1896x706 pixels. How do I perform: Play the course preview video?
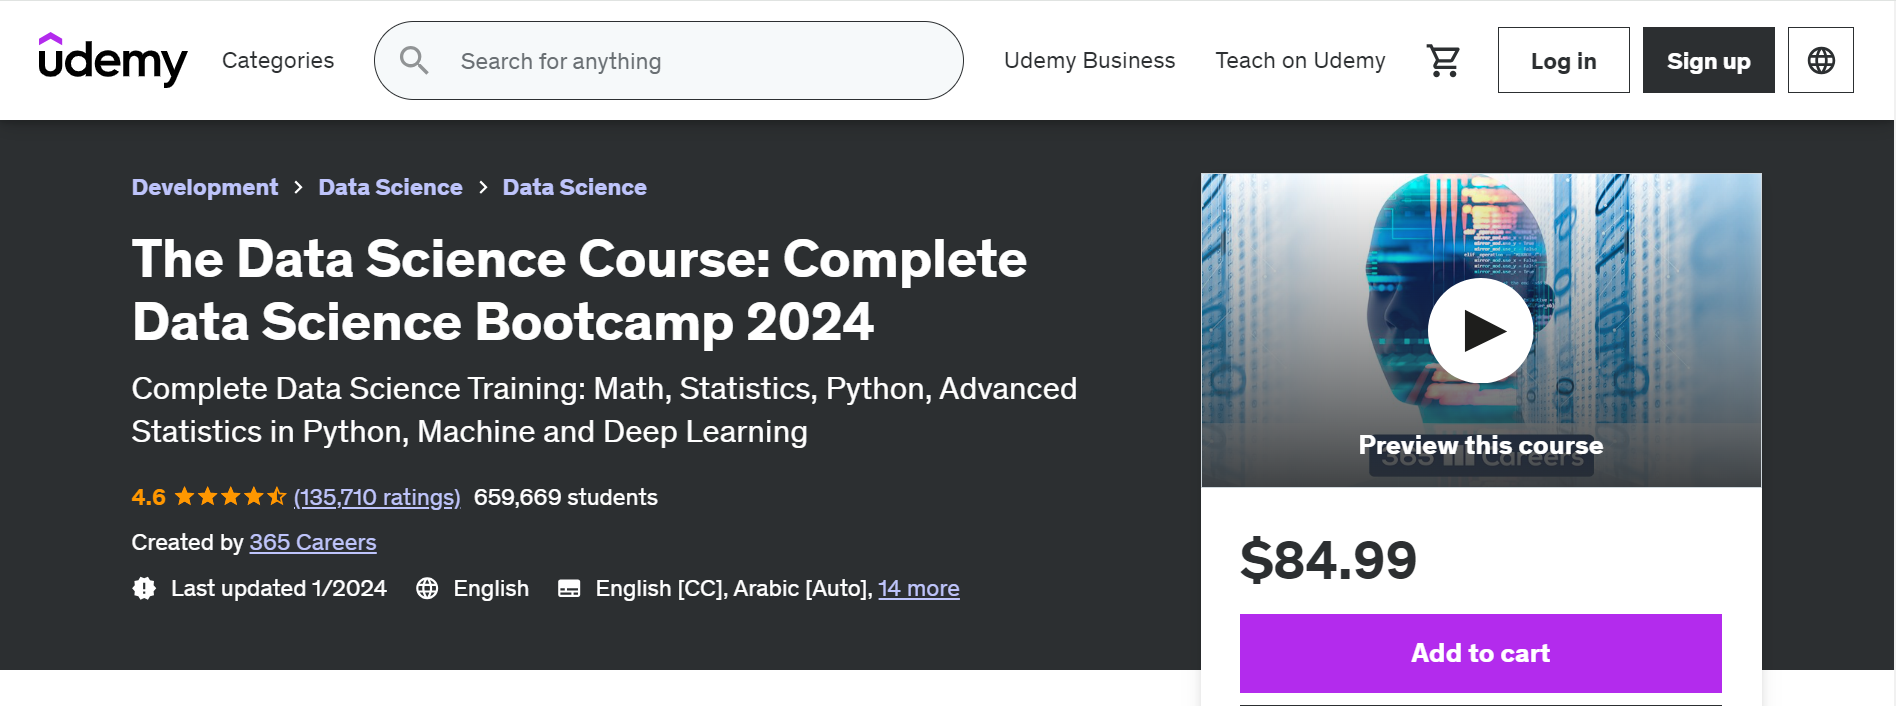(x=1481, y=330)
